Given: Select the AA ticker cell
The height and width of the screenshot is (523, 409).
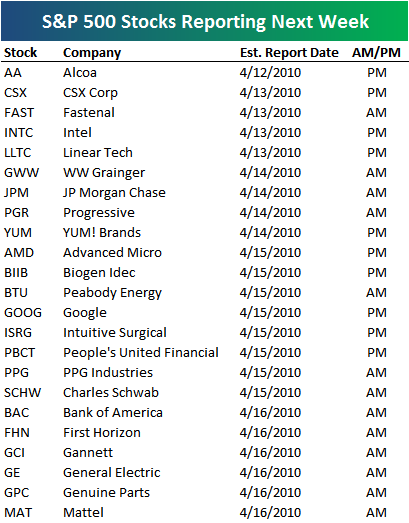Looking at the screenshot, I should click(x=13, y=73).
